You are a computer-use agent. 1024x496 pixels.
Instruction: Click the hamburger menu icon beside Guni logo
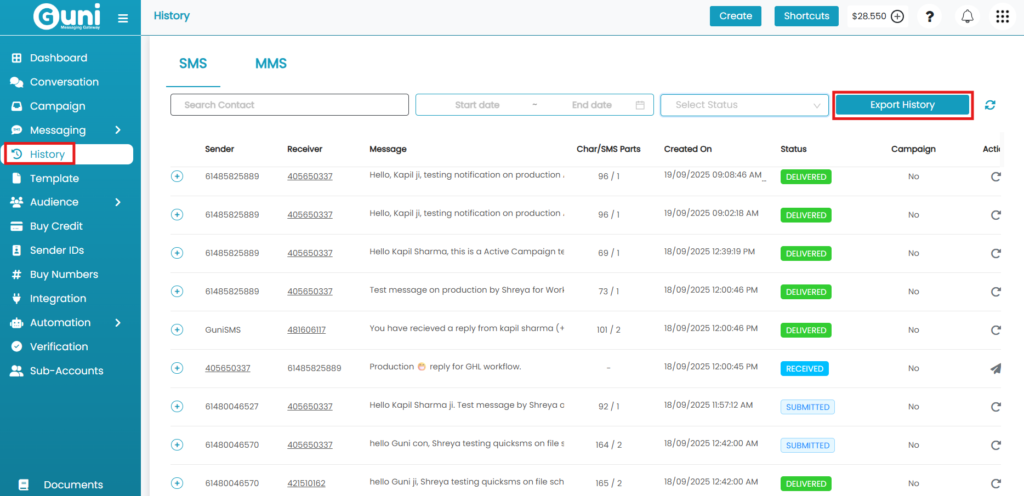coord(123,18)
